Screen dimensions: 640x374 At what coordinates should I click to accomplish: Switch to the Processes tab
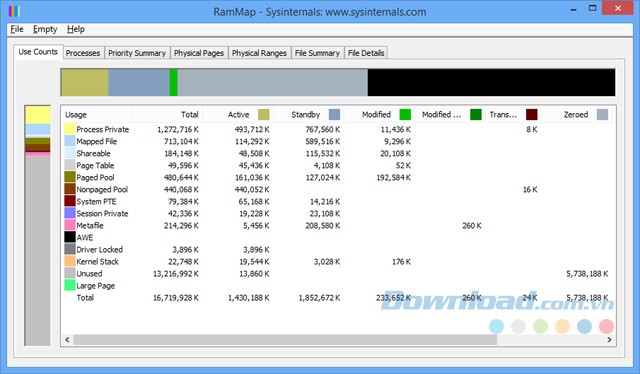click(x=83, y=53)
